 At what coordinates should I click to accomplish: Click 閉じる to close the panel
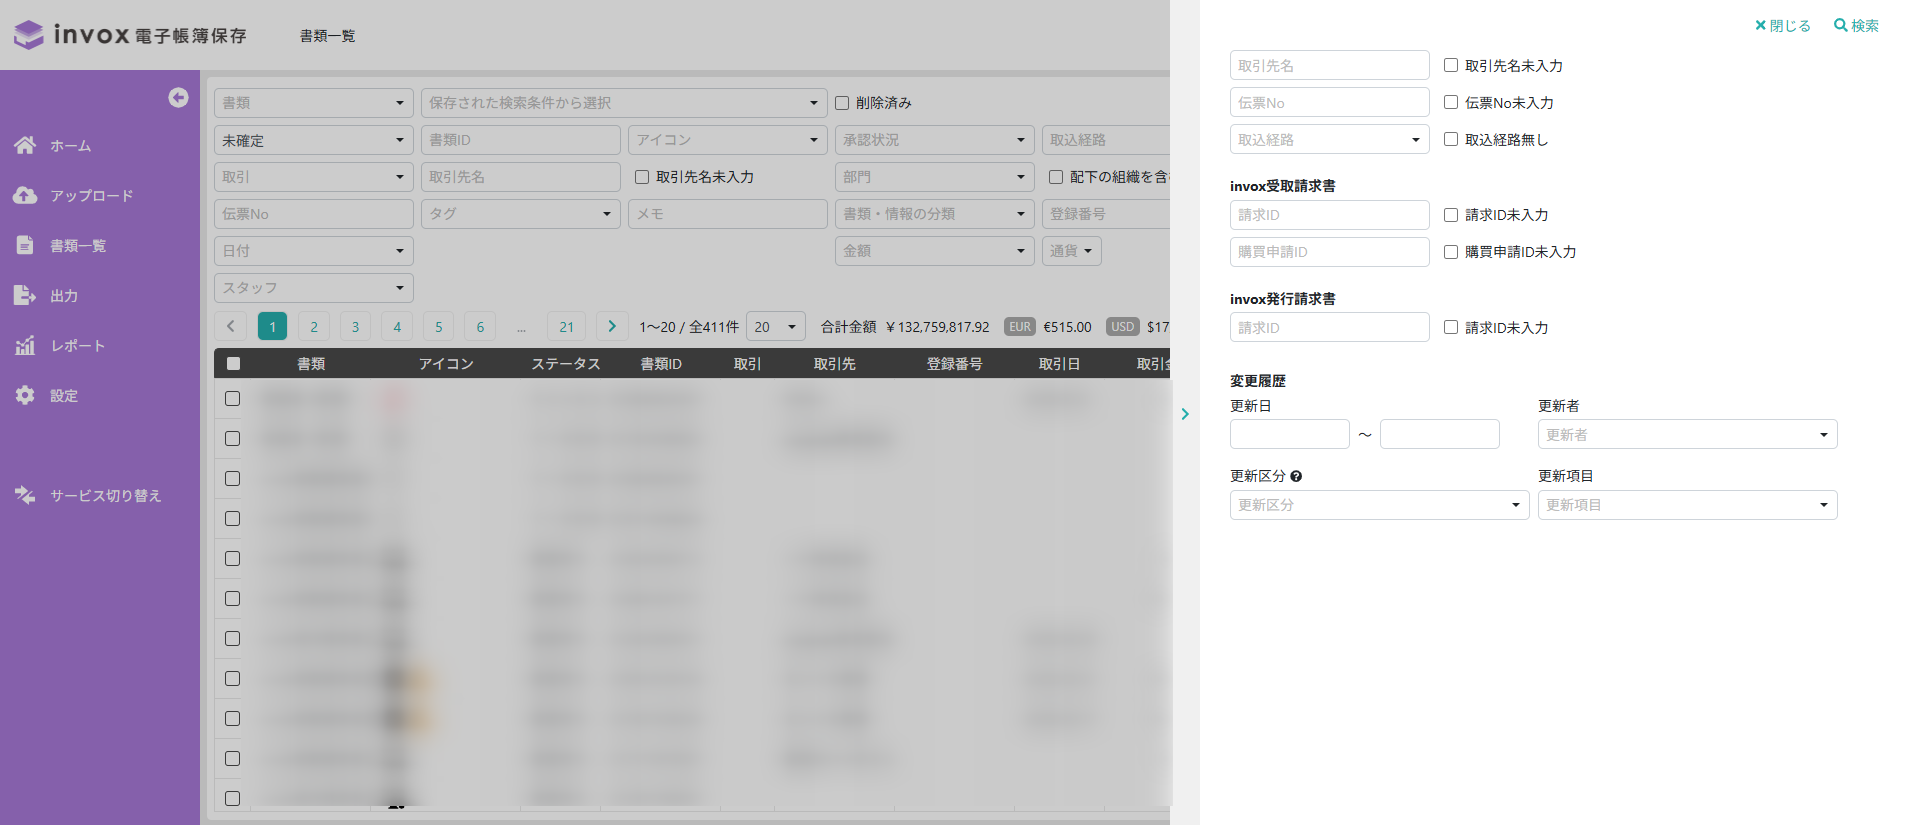(1783, 26)
